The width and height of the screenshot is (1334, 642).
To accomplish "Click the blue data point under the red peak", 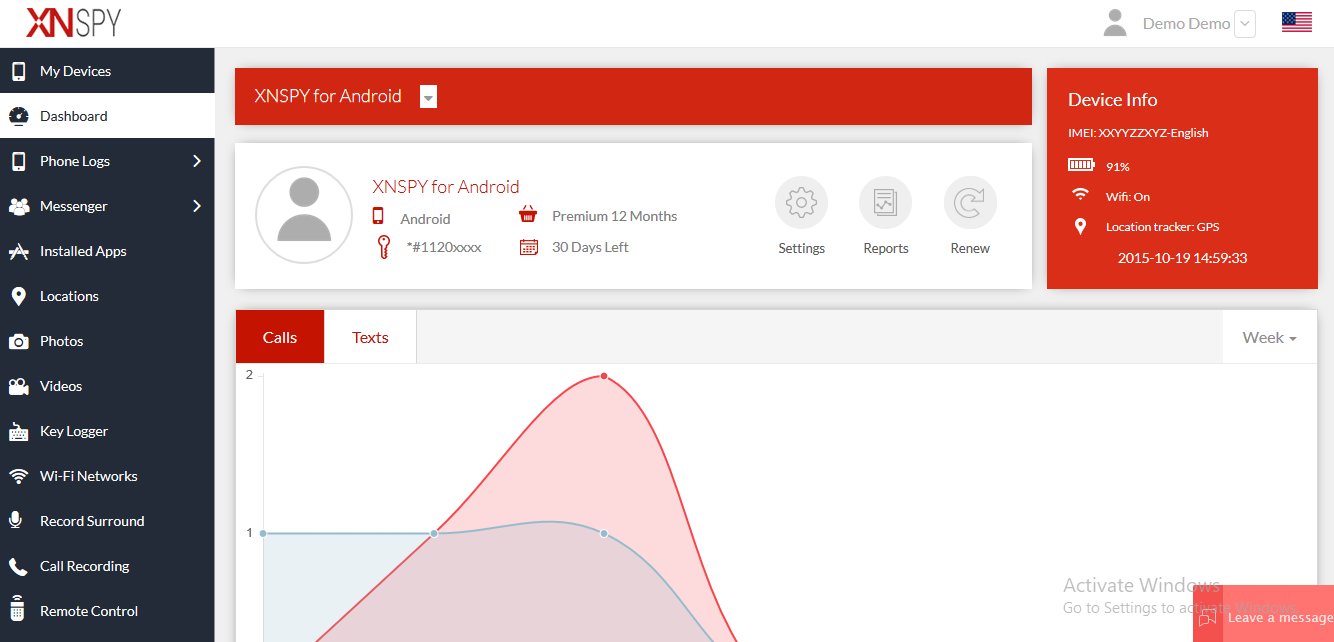I will (x=604, y=533).
